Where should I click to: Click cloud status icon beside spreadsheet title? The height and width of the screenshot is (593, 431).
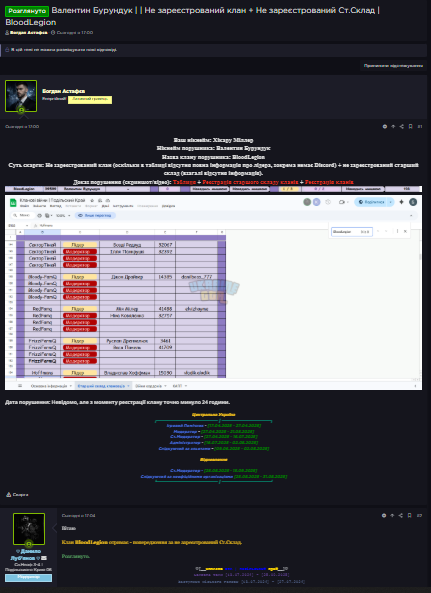coord(108,200)
